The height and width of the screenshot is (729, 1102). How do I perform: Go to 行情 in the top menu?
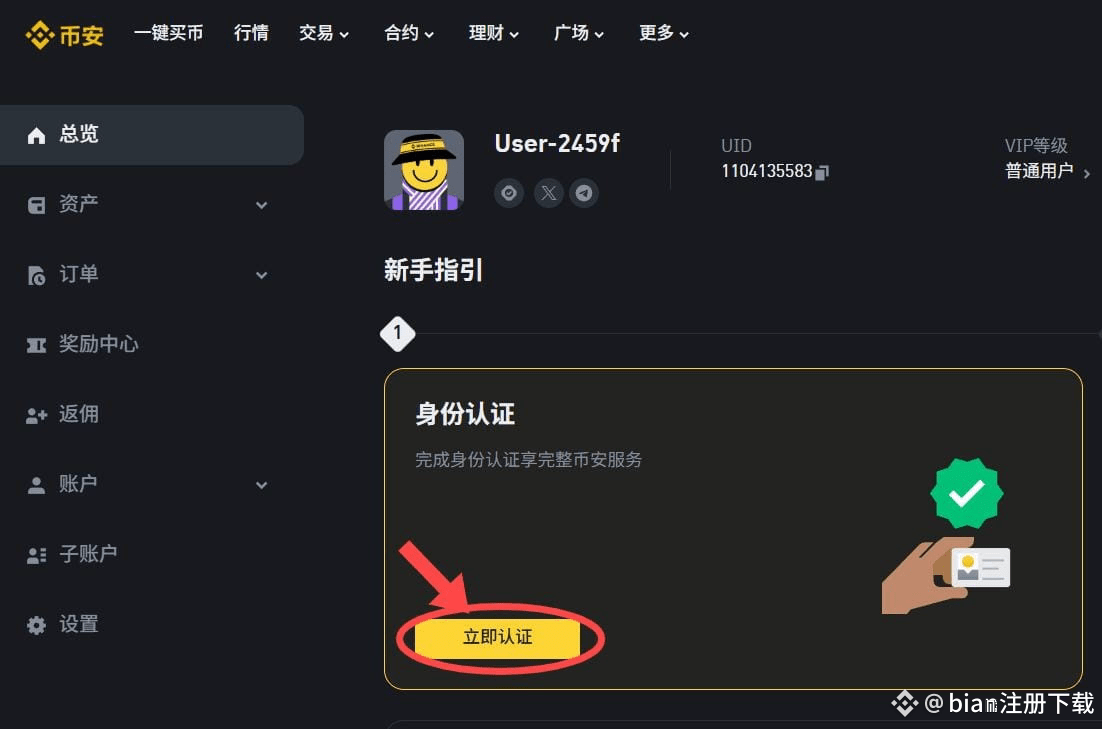pos(251,33)
